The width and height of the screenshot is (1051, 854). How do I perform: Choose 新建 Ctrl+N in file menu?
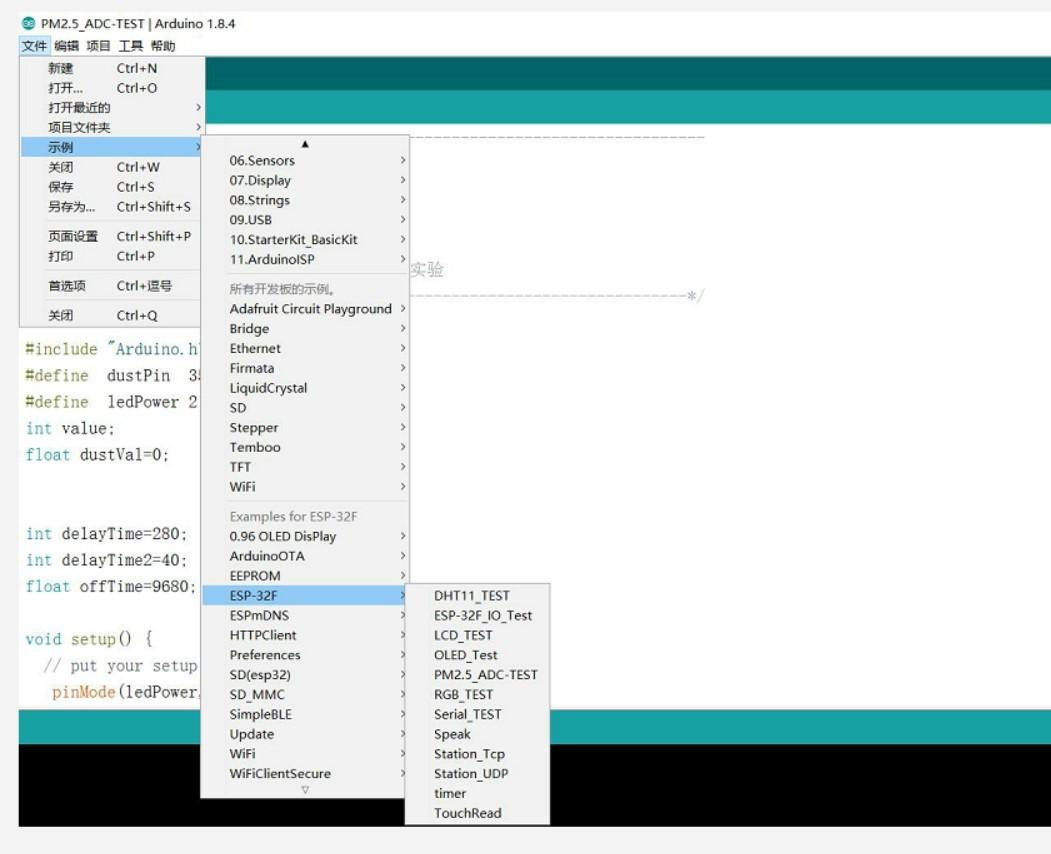(x=111, y=68)
